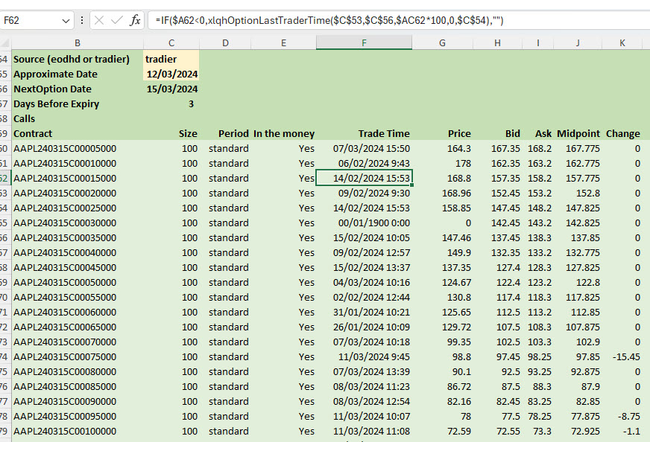Click inside the Name Box showing F62
This screenshot has height=450, width=650.
pos(30,19)
